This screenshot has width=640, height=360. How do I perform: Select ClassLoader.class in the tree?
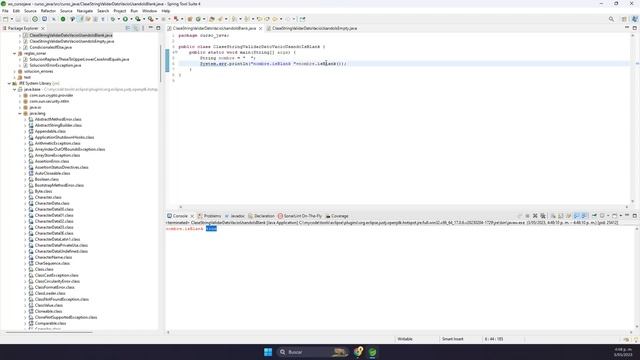[50, 293]
